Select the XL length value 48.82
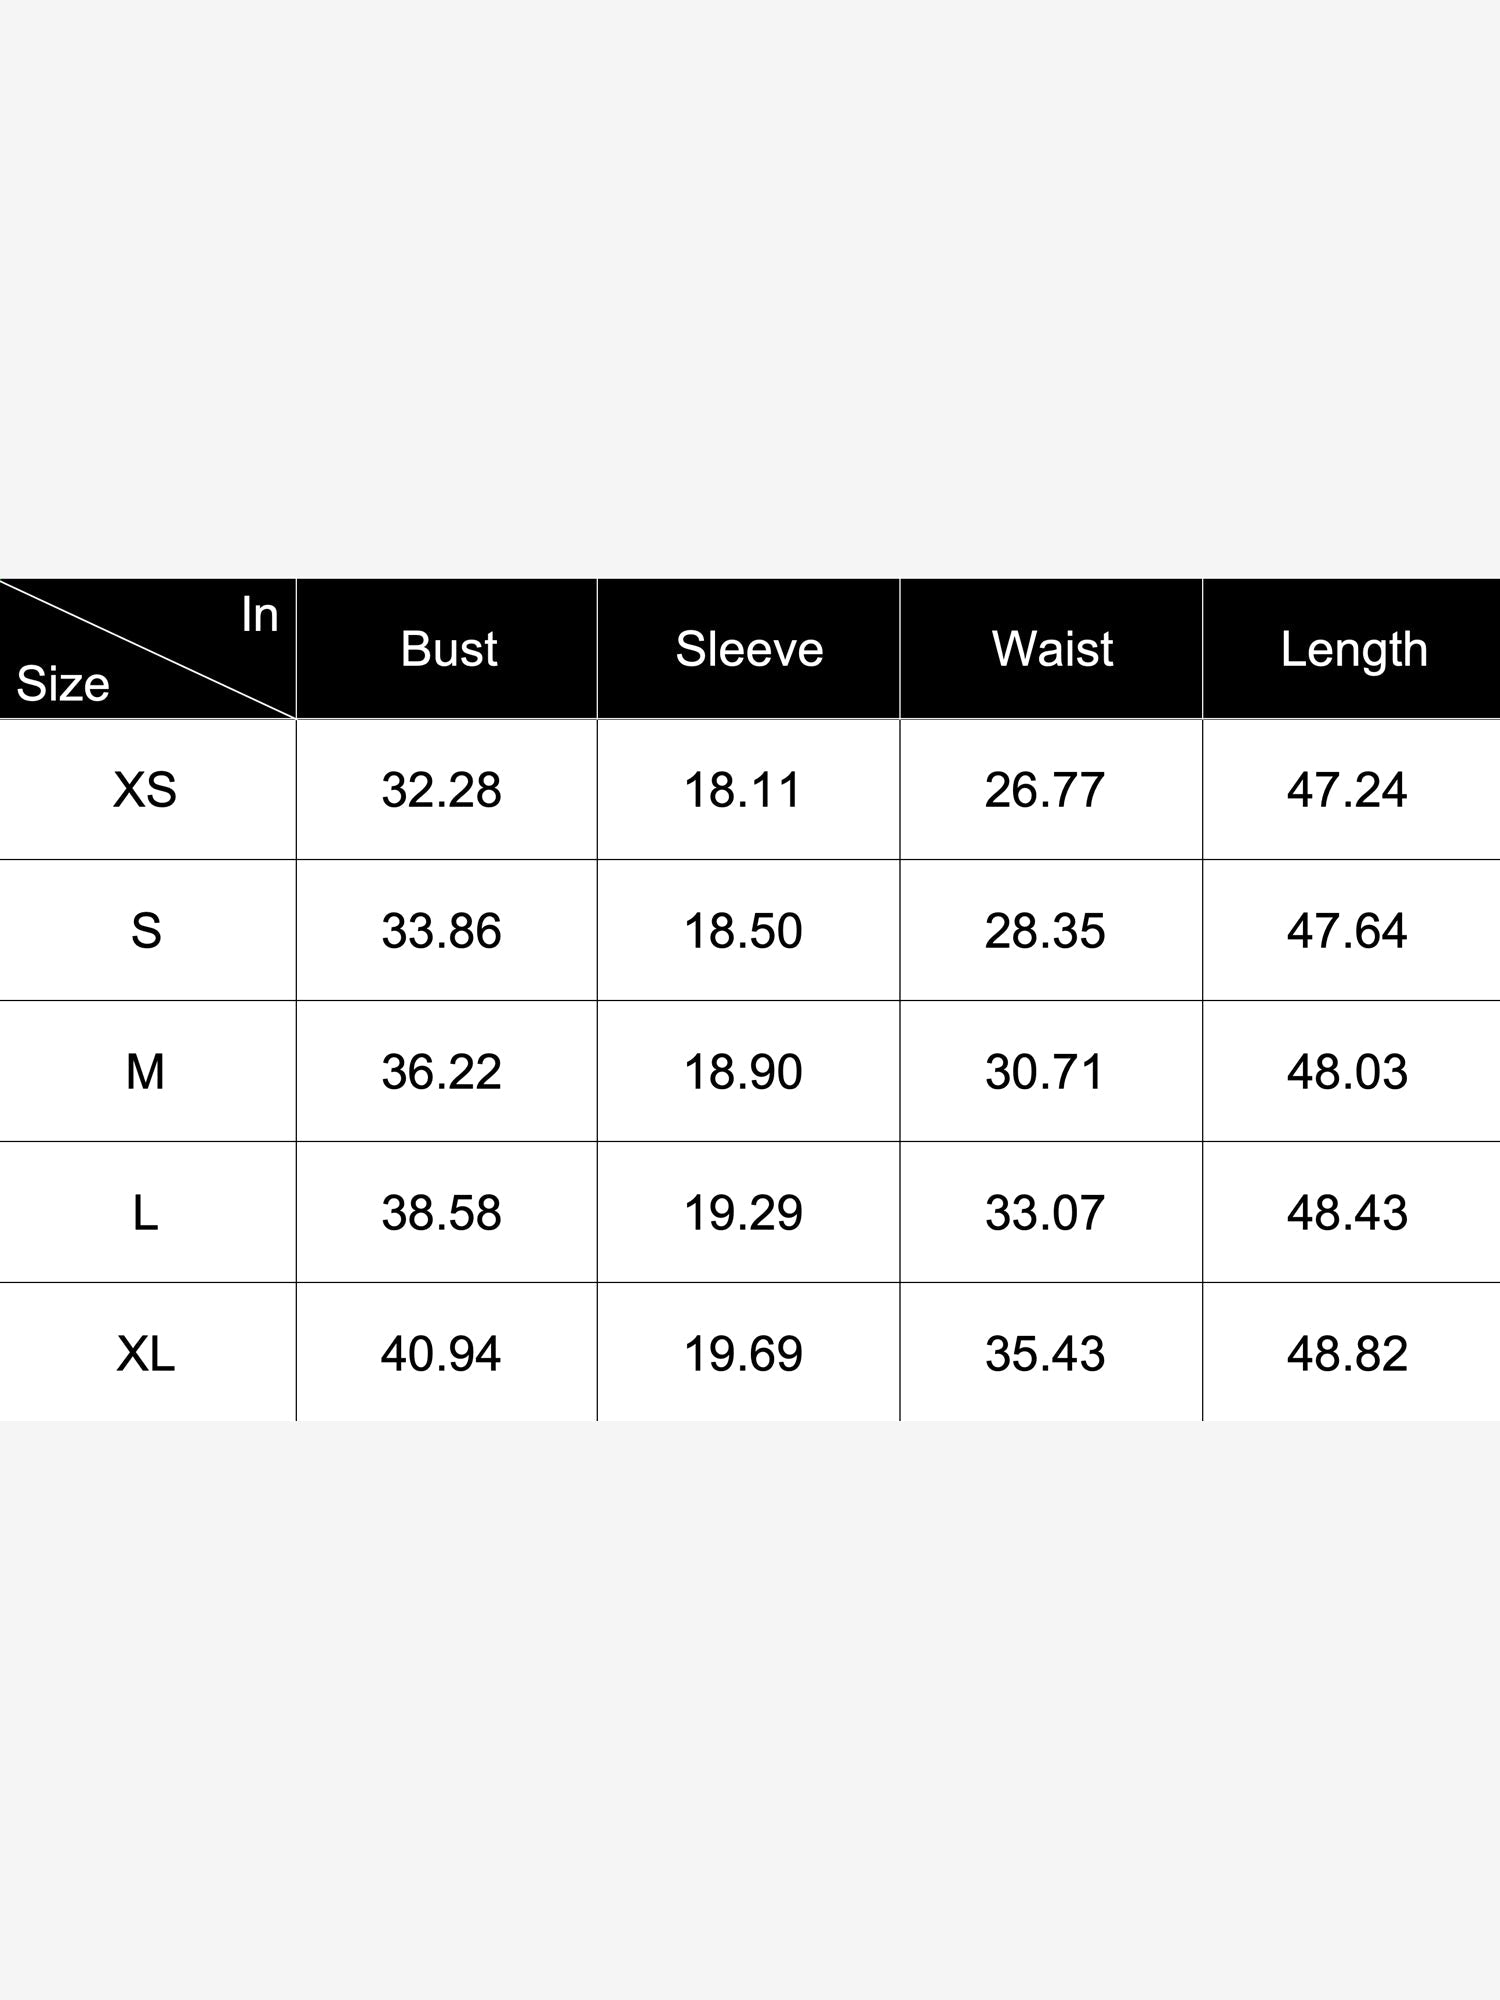This screenshot has height=2000, width=1500. point(1347,1354)
